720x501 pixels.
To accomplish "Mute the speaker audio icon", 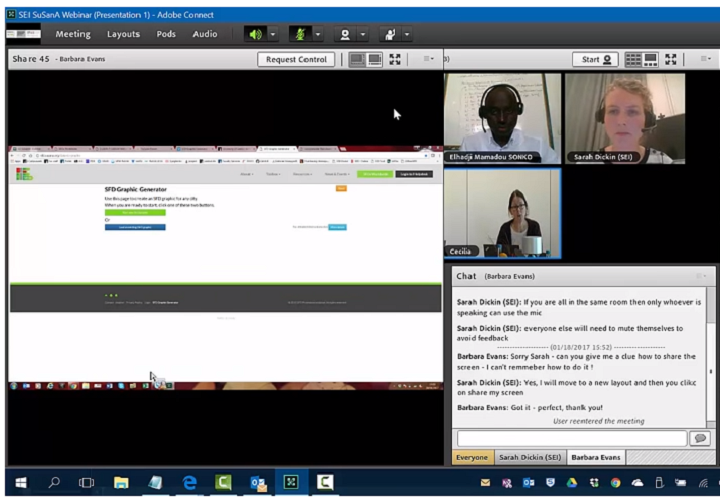I will pyautogui.click(x=255, y=34).
